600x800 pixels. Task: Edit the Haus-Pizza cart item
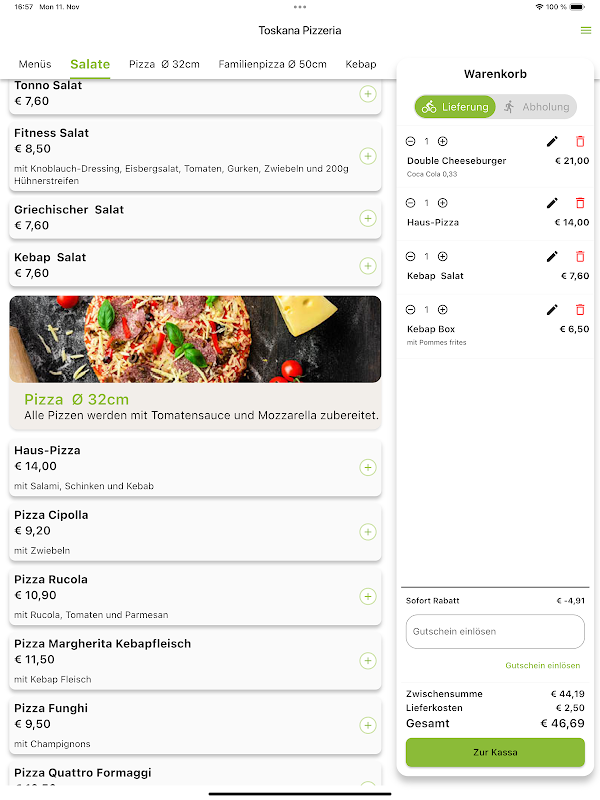(x=552, y=203)
